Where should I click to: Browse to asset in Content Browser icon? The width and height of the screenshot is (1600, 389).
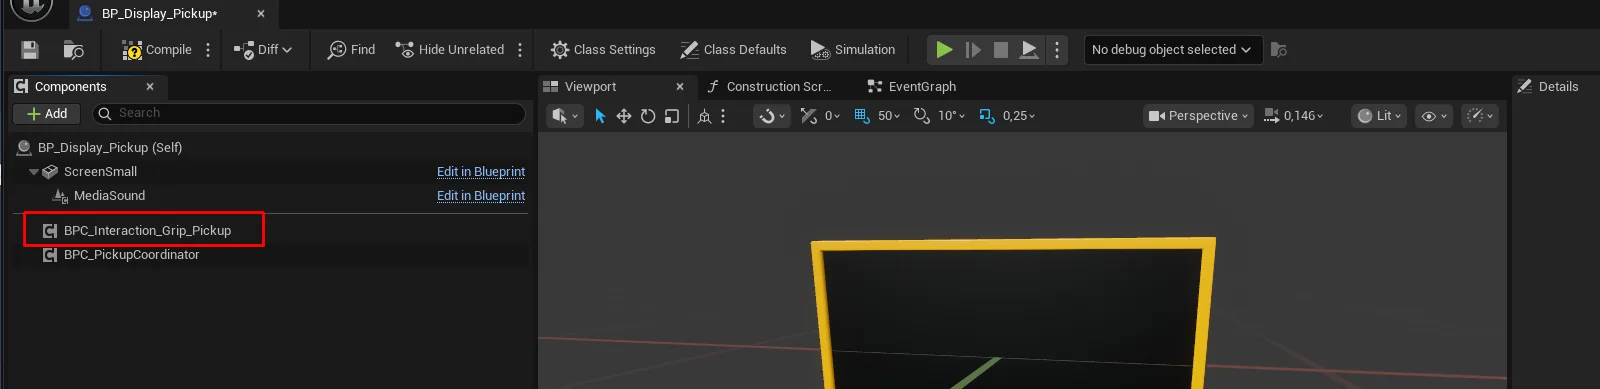click(73, 50)
